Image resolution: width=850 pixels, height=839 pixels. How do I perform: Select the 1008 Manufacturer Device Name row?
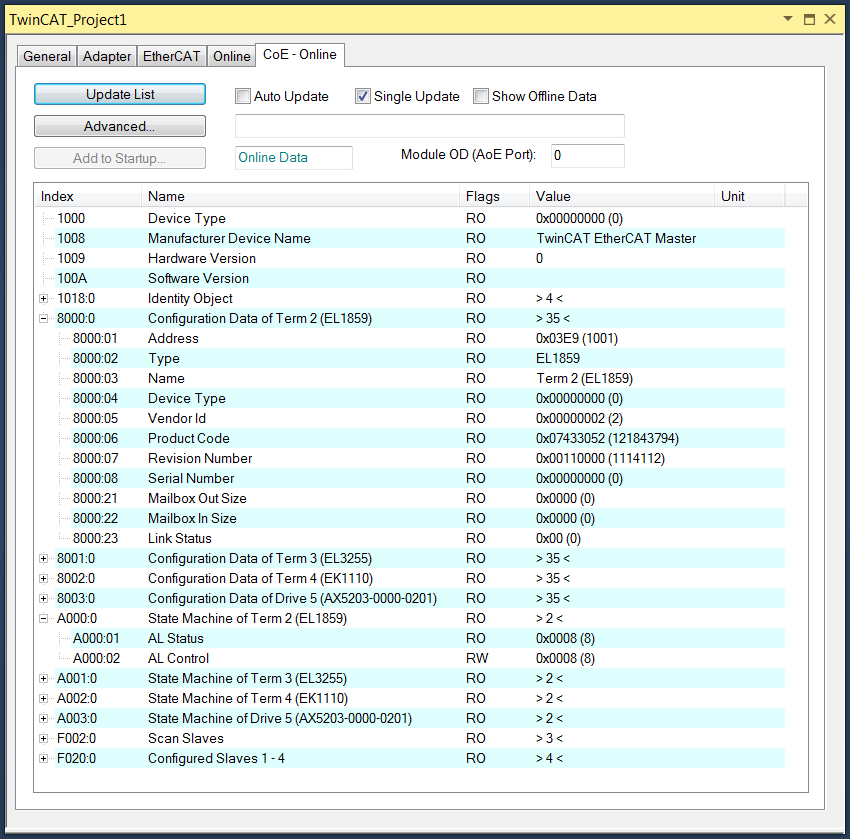point(420,238)
